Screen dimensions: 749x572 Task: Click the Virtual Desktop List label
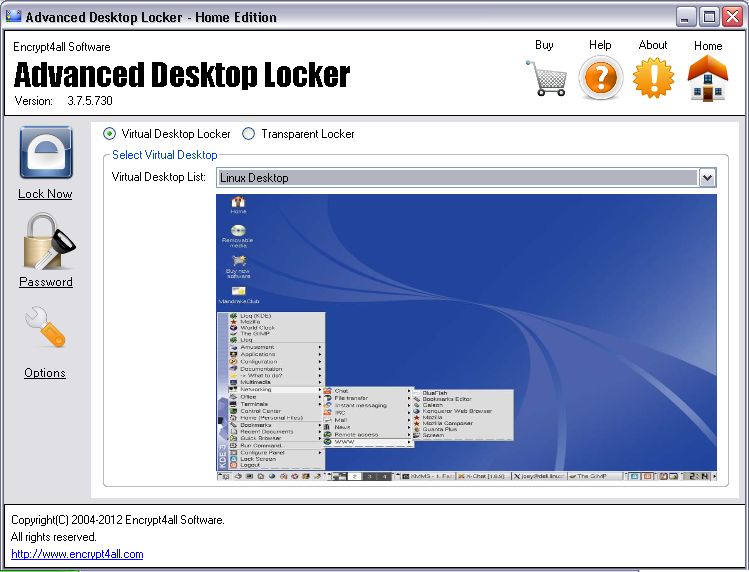159,177
